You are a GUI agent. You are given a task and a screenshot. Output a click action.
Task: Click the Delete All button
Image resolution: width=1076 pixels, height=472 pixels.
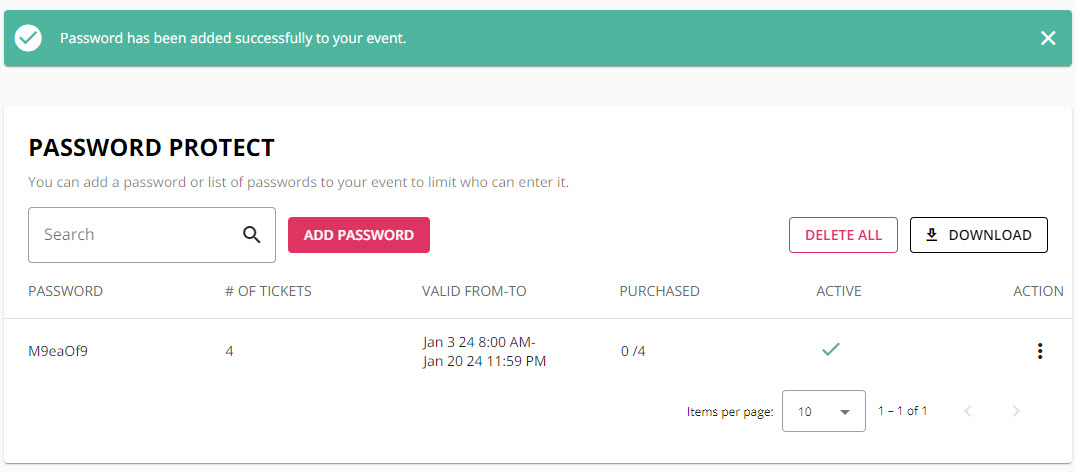(x=843, y=235)
